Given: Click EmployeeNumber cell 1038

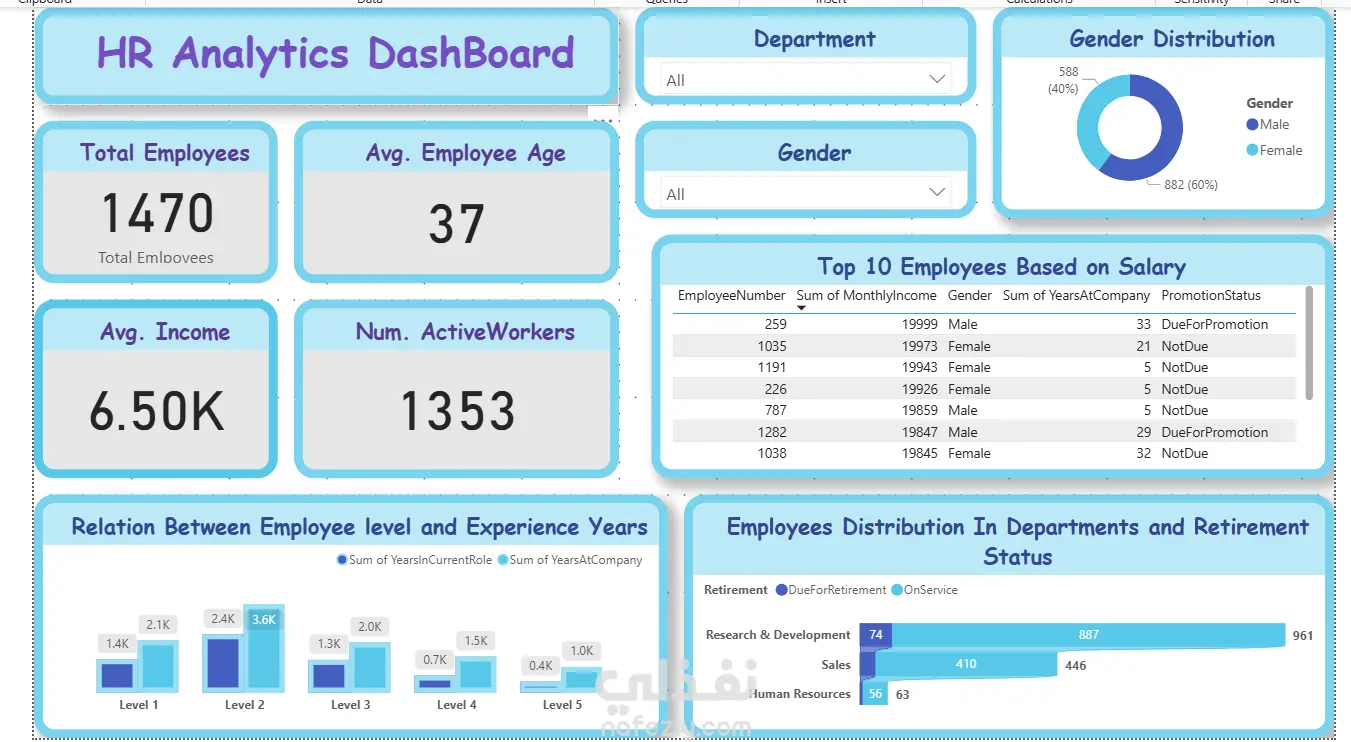Looking at the screenshot, I should [772, 454].
